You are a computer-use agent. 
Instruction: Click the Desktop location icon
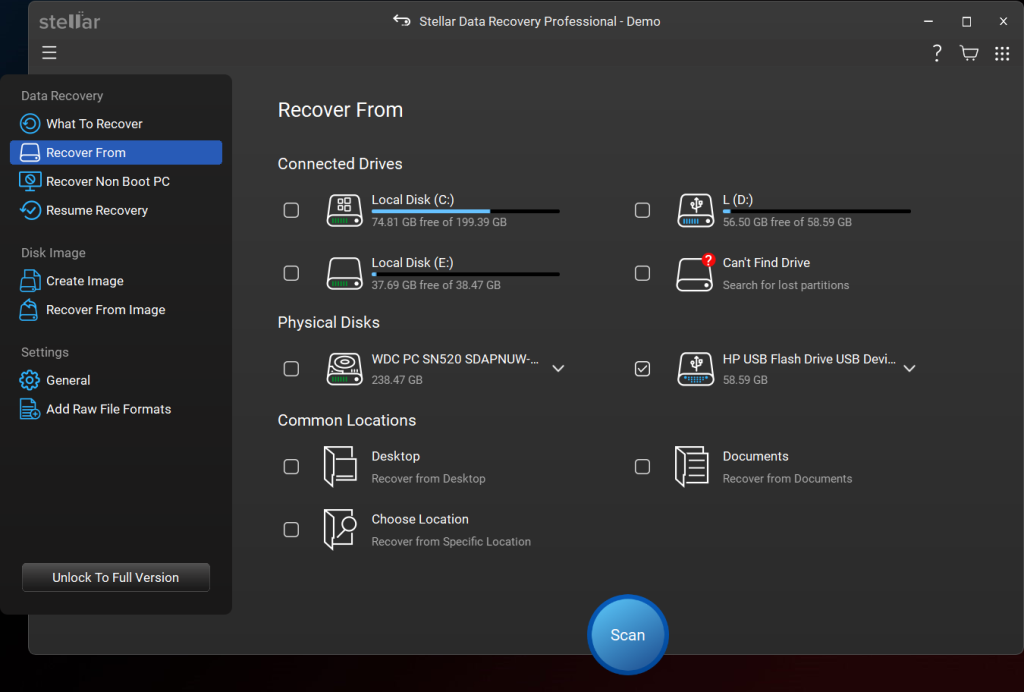click(340, 466)
